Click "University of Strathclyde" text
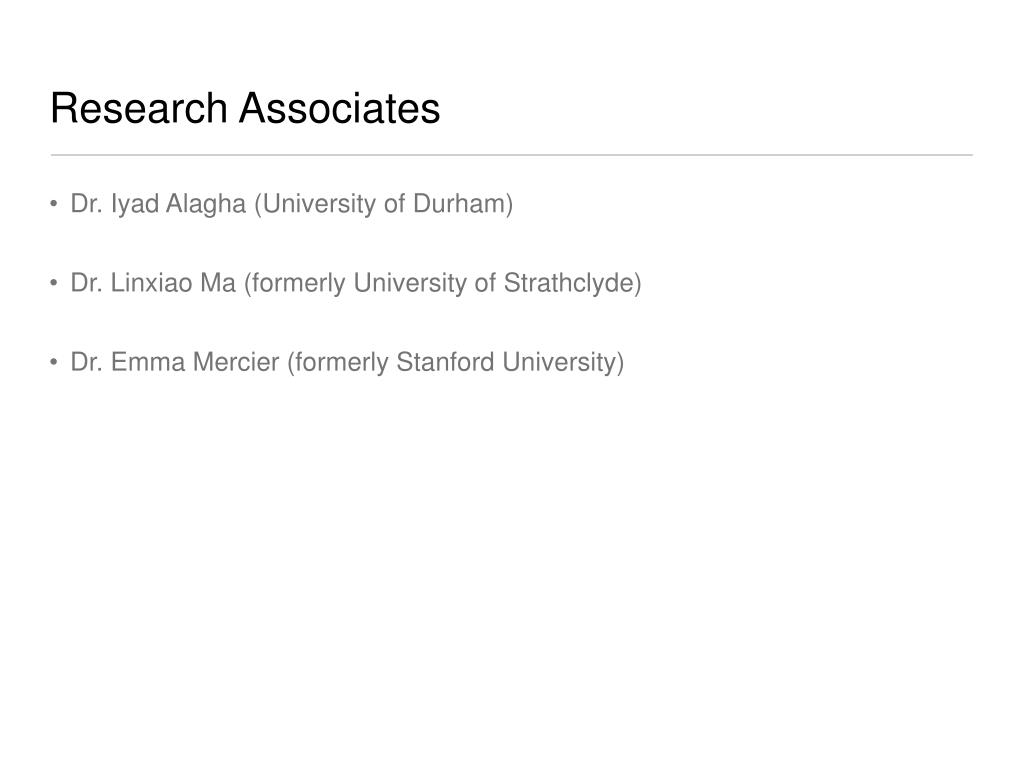This screenshot has width=1024, height=768. click(497, 283)
